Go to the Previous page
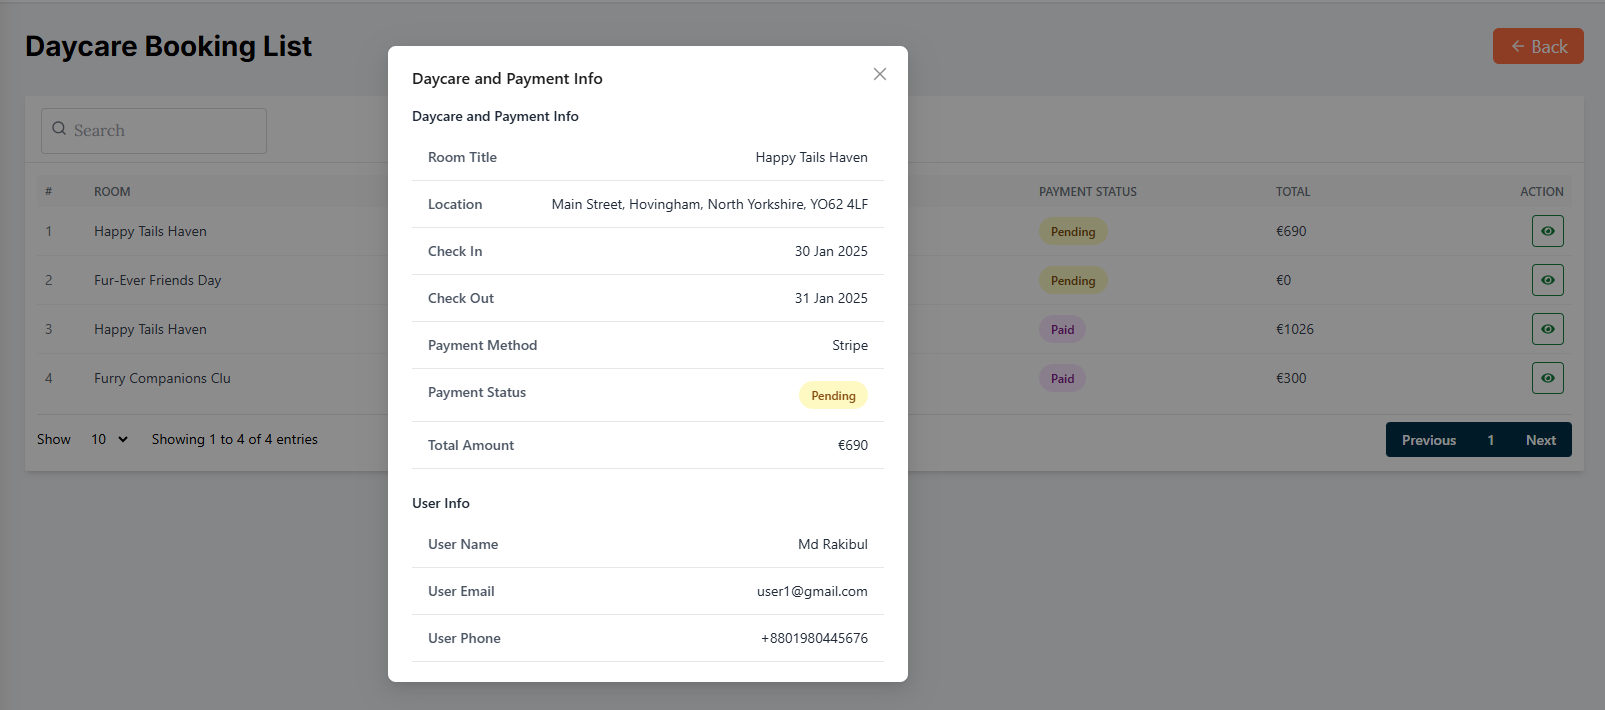Viewport: 1605px width, 710px height. pyautogui.click(x=1428, y=440)
